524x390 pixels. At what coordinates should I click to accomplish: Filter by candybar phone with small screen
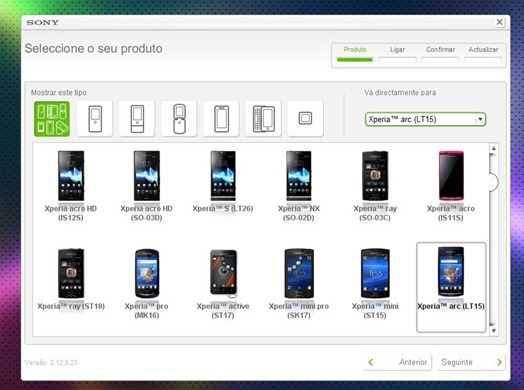coord(95,119)
